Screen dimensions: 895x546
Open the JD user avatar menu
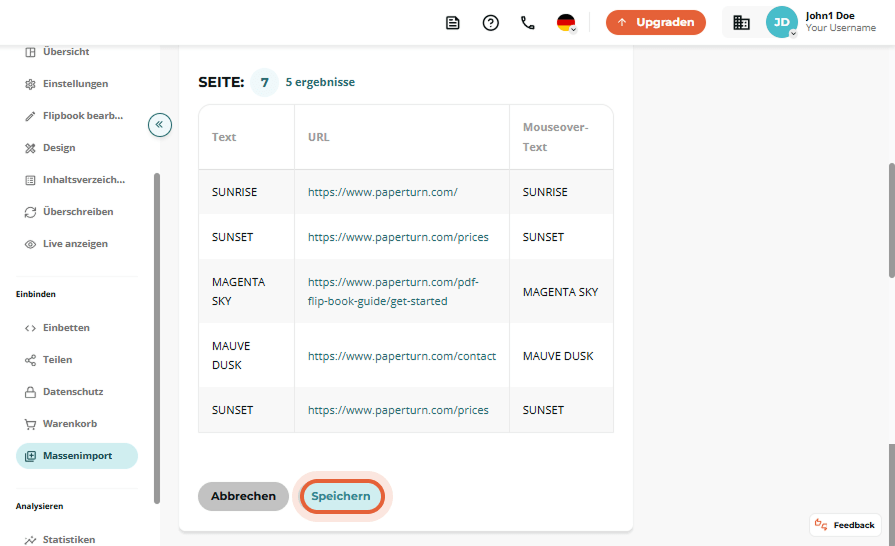point(781,22)
